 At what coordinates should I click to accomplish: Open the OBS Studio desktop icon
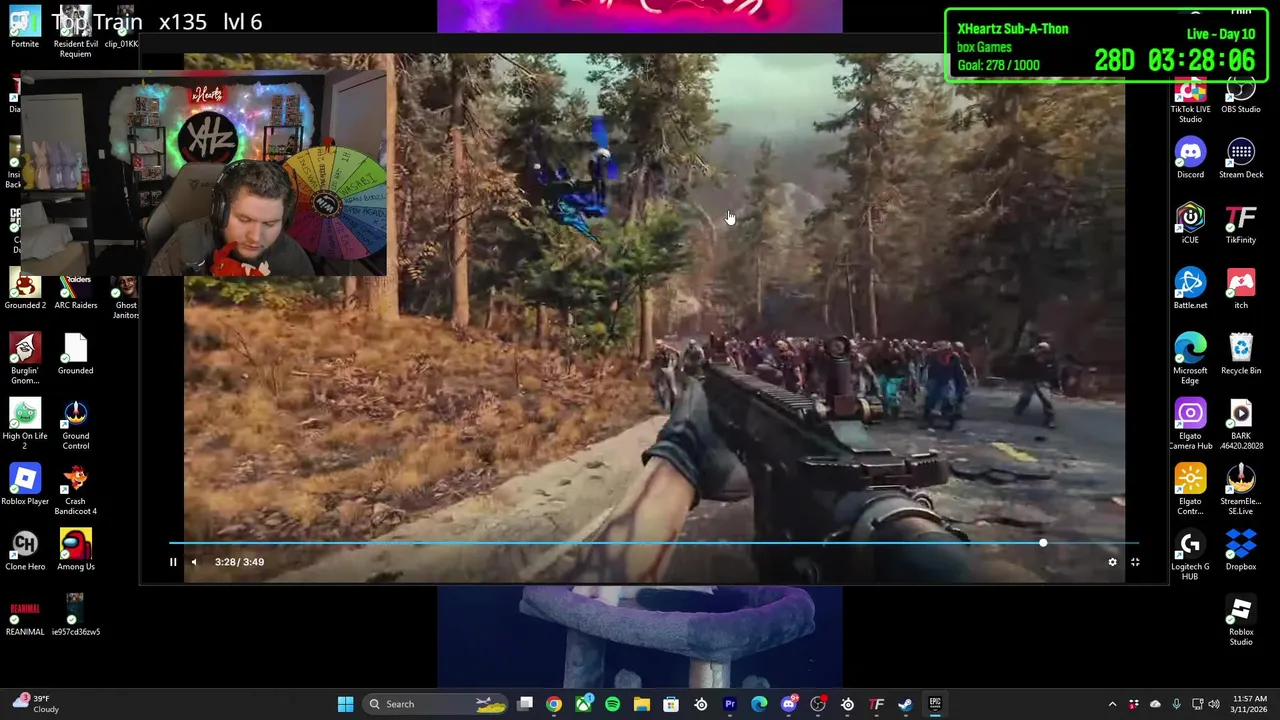tap(1241, 96)
